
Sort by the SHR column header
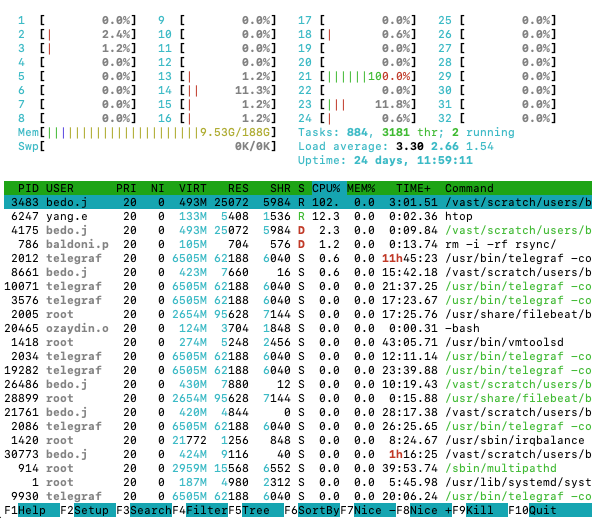click(280, 188)
